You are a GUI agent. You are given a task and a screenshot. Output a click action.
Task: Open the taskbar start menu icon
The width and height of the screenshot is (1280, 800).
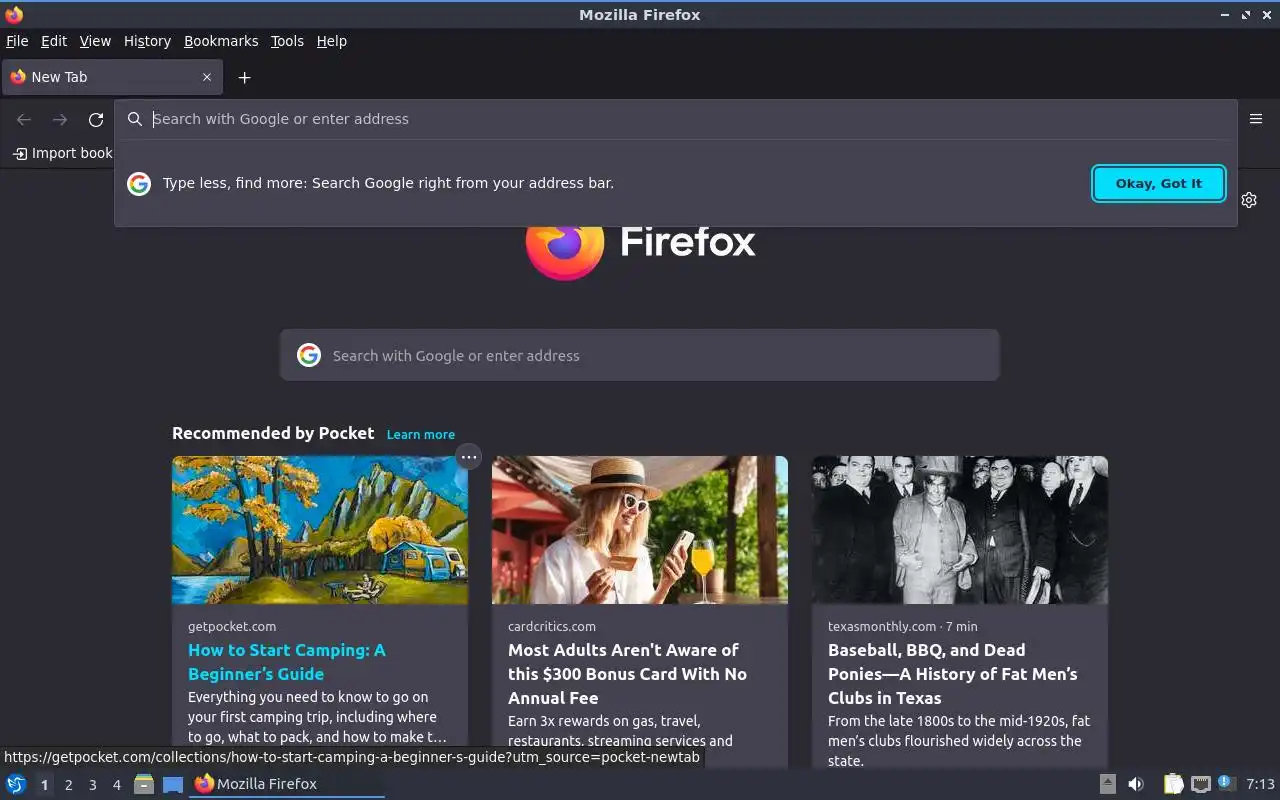pos(16,784)
